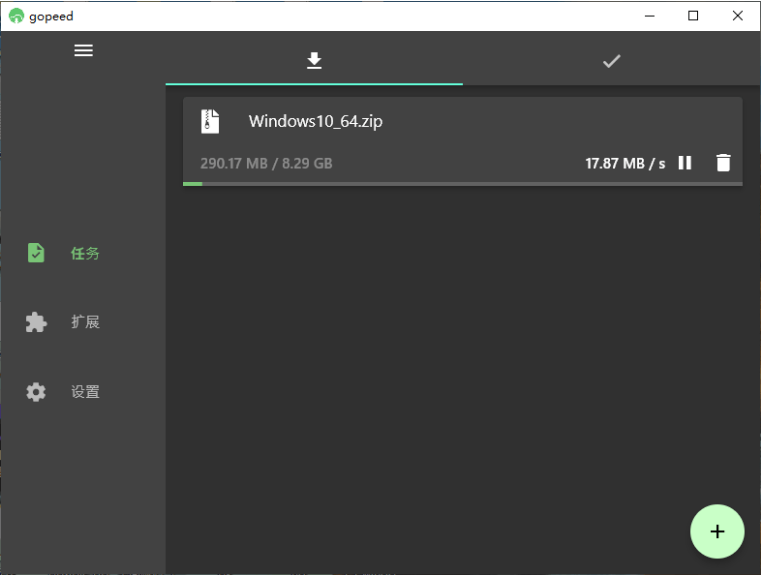Click the download progress bar
This screenshot has width=761, height=575.
(x=463, y=184)
